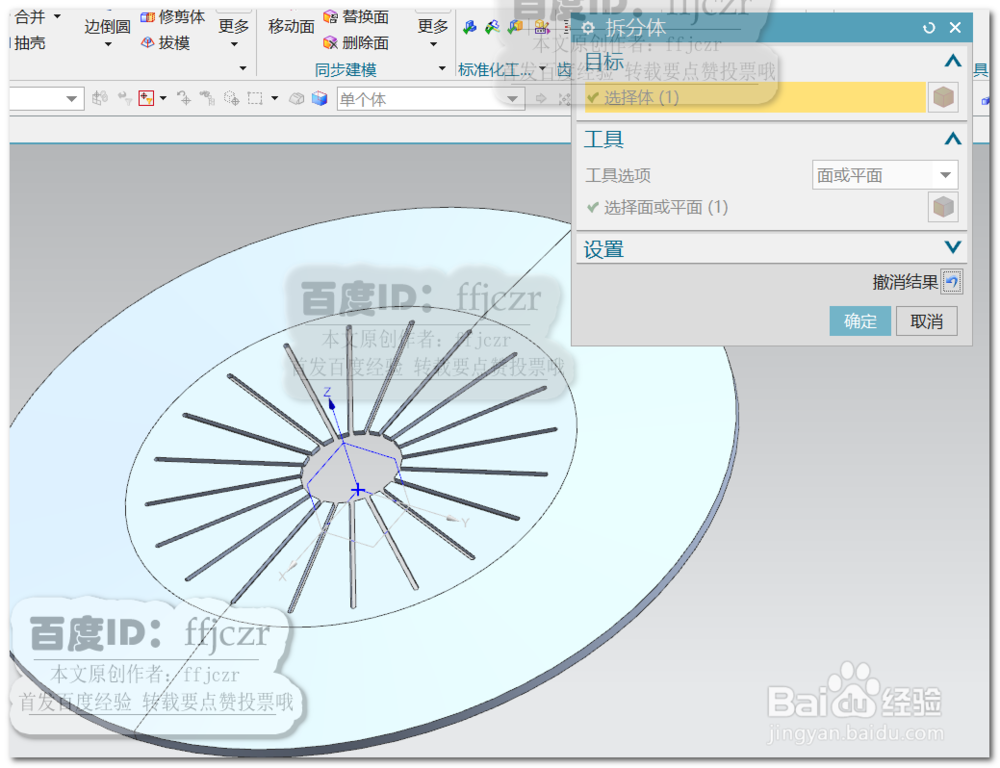
Task: Click the gear icon in 拆分体 dialog title
Action: (588, 28)
